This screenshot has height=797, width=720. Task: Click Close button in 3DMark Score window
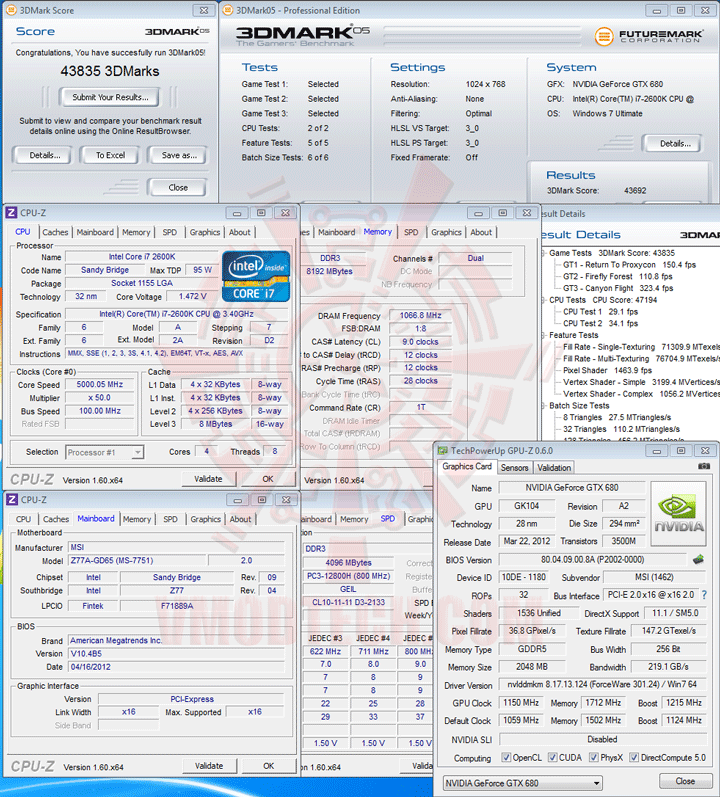click(178, 187)
